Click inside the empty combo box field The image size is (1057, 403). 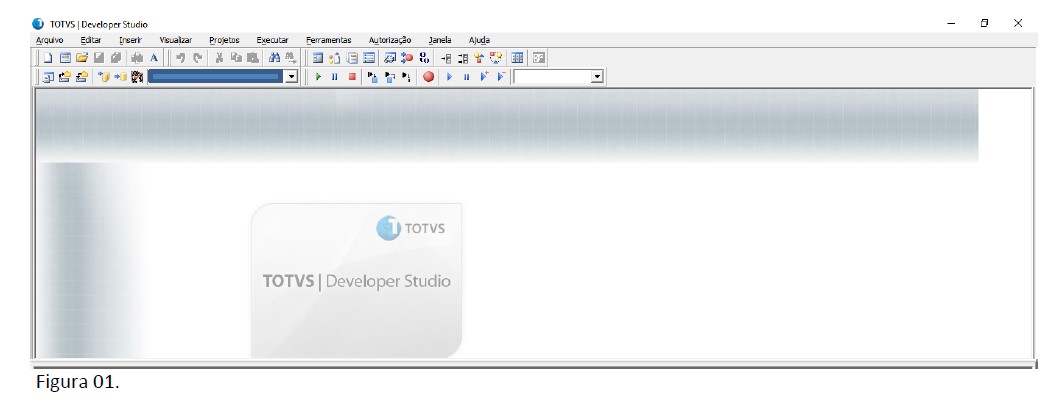pos(551,77)
